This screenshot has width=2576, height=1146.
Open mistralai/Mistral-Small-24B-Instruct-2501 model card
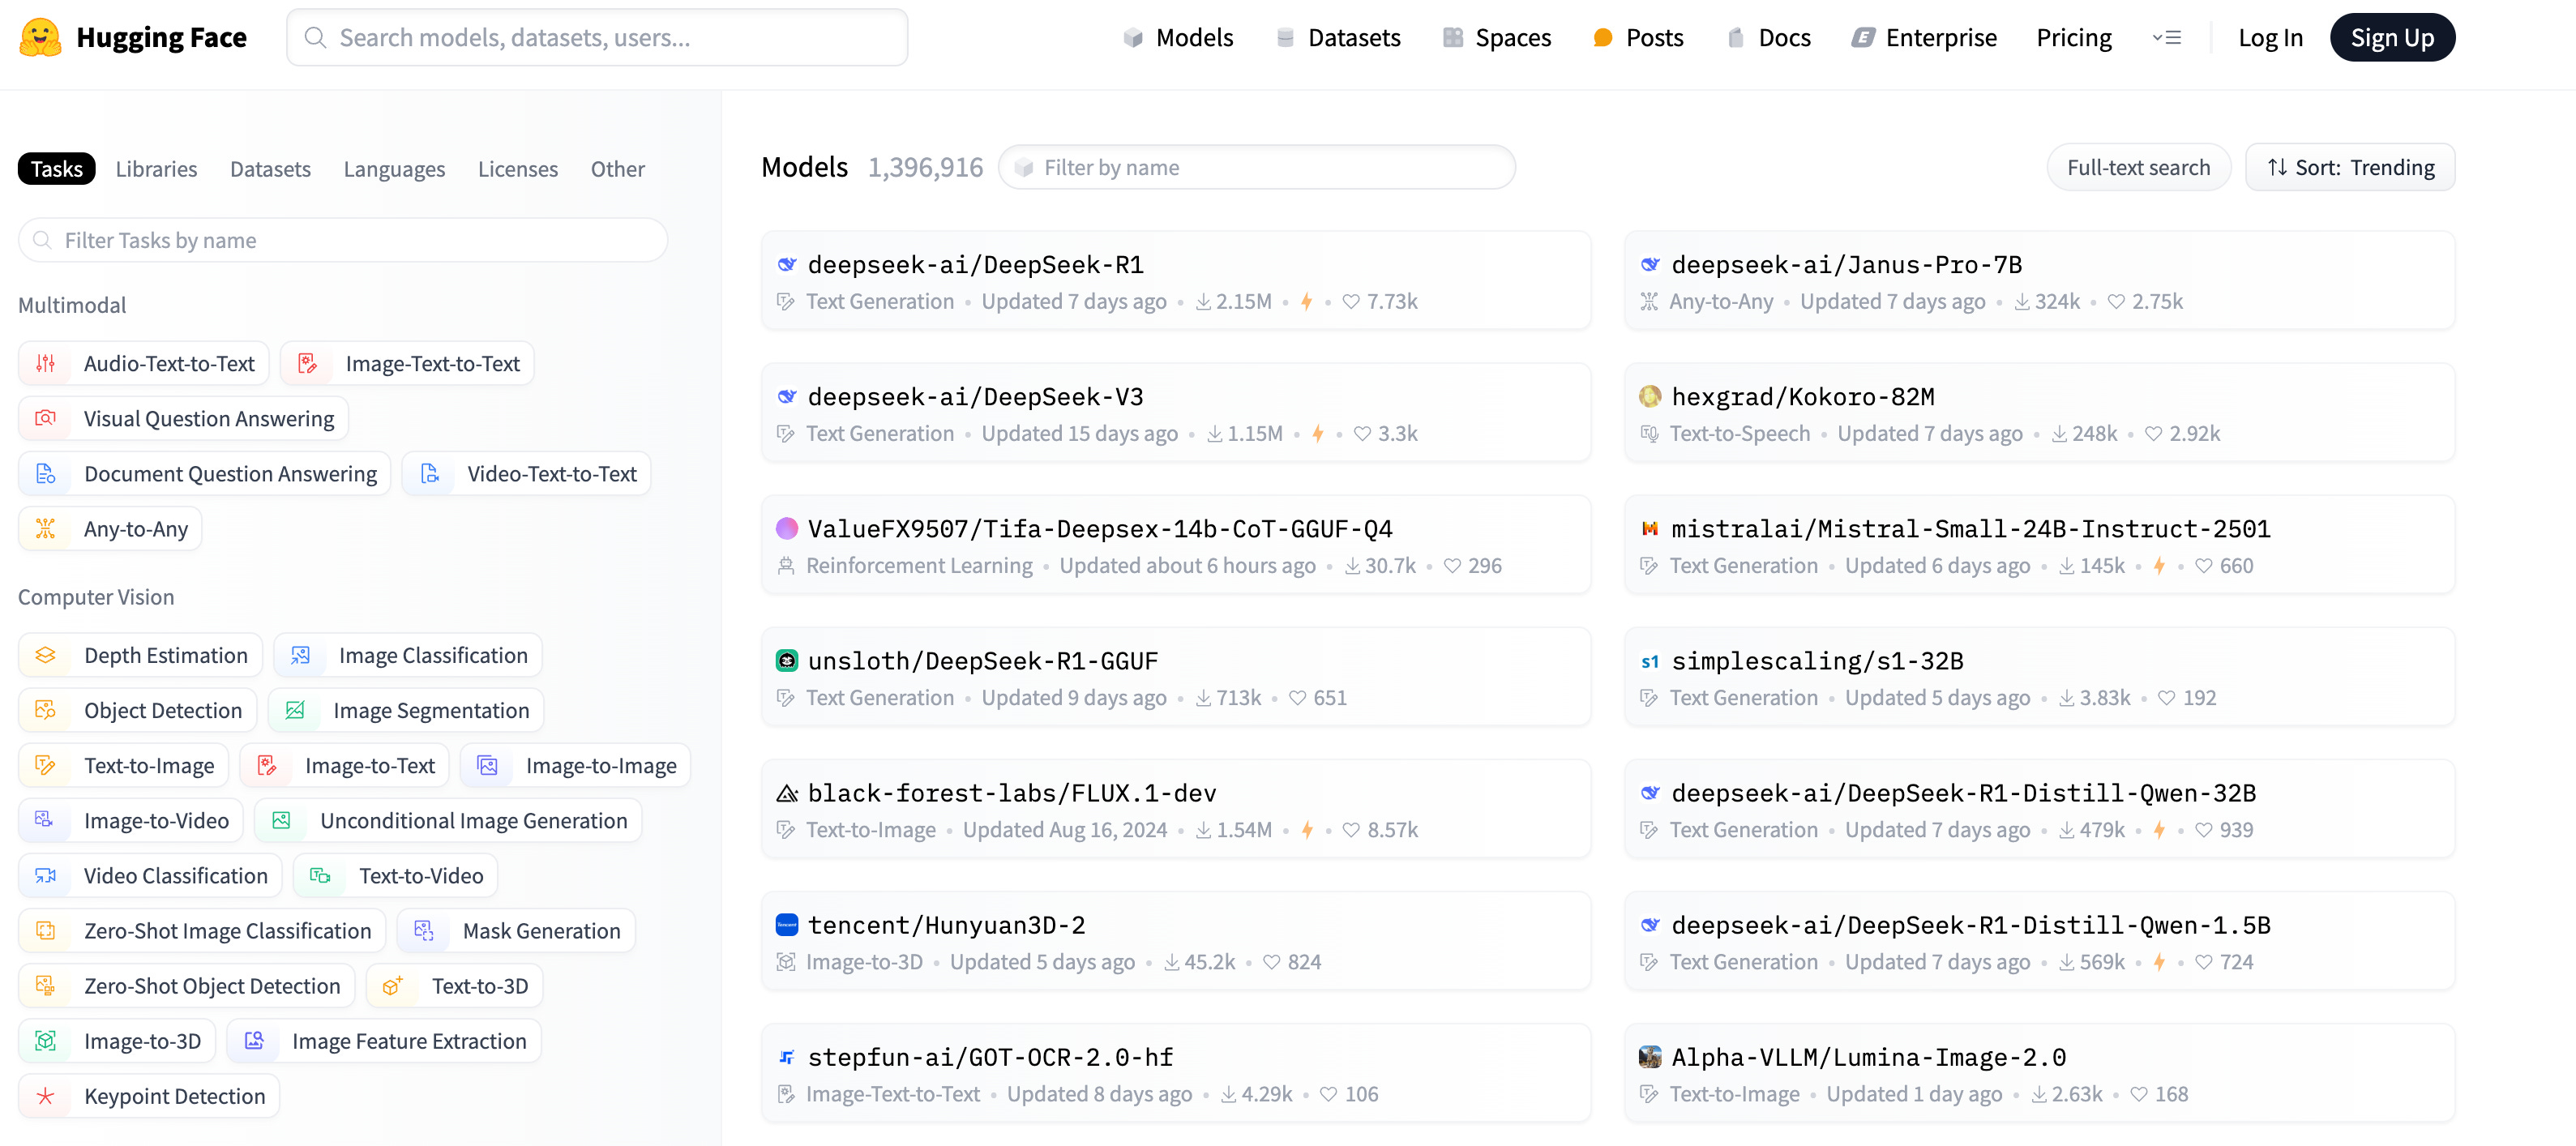[2039, 545]
